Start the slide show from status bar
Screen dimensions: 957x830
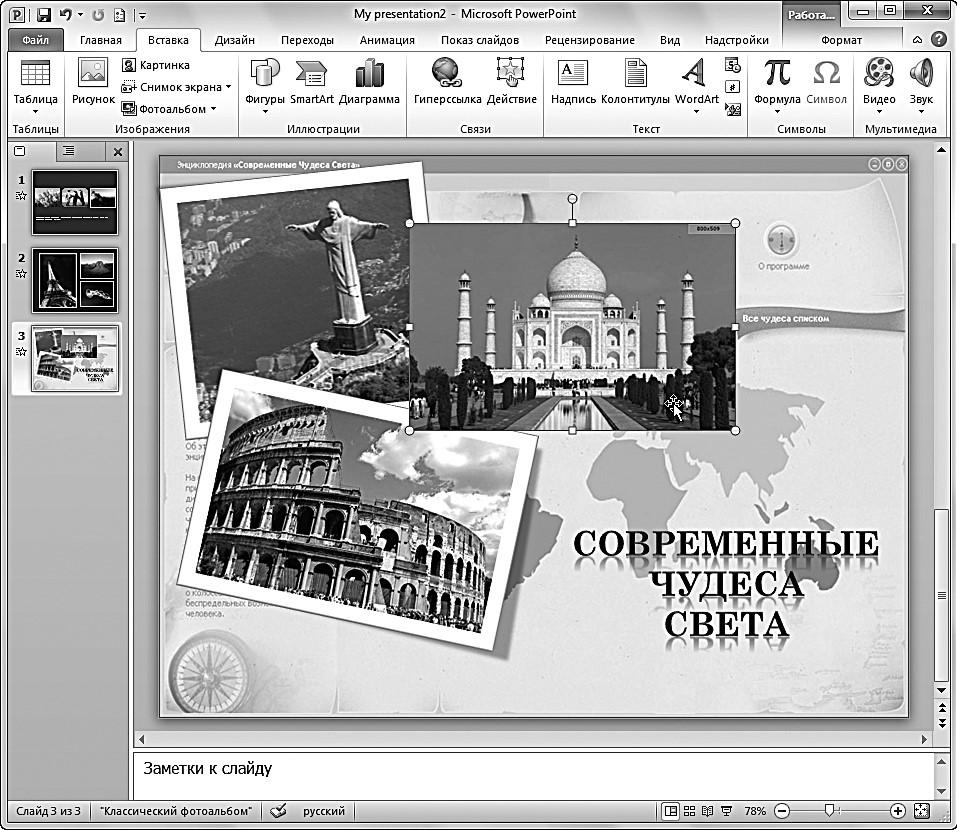click(x=726, y=811)
